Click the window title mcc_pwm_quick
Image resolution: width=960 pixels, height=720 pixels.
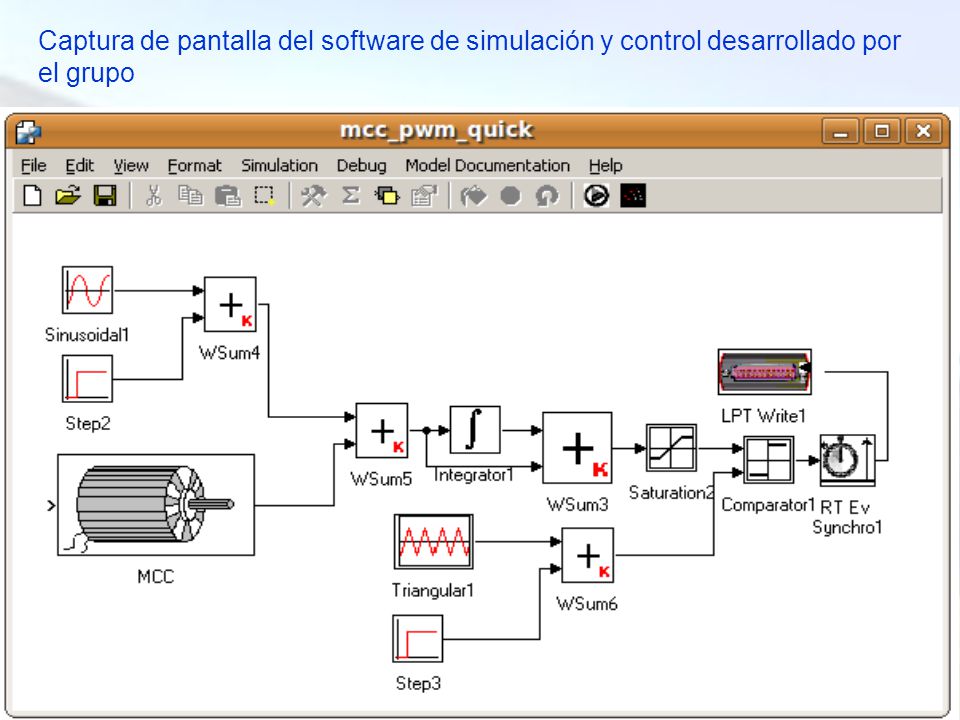click(x=437, y=130)
